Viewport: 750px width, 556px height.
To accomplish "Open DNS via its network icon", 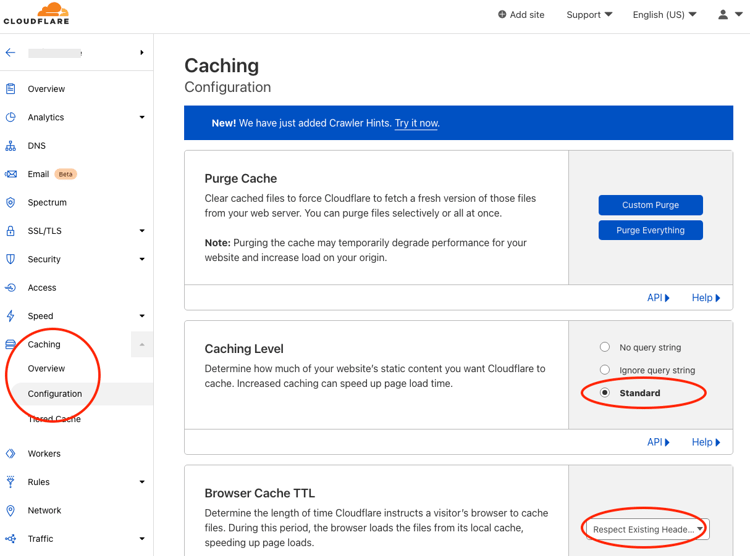I will pyautogui.click(x=11, y=146).
